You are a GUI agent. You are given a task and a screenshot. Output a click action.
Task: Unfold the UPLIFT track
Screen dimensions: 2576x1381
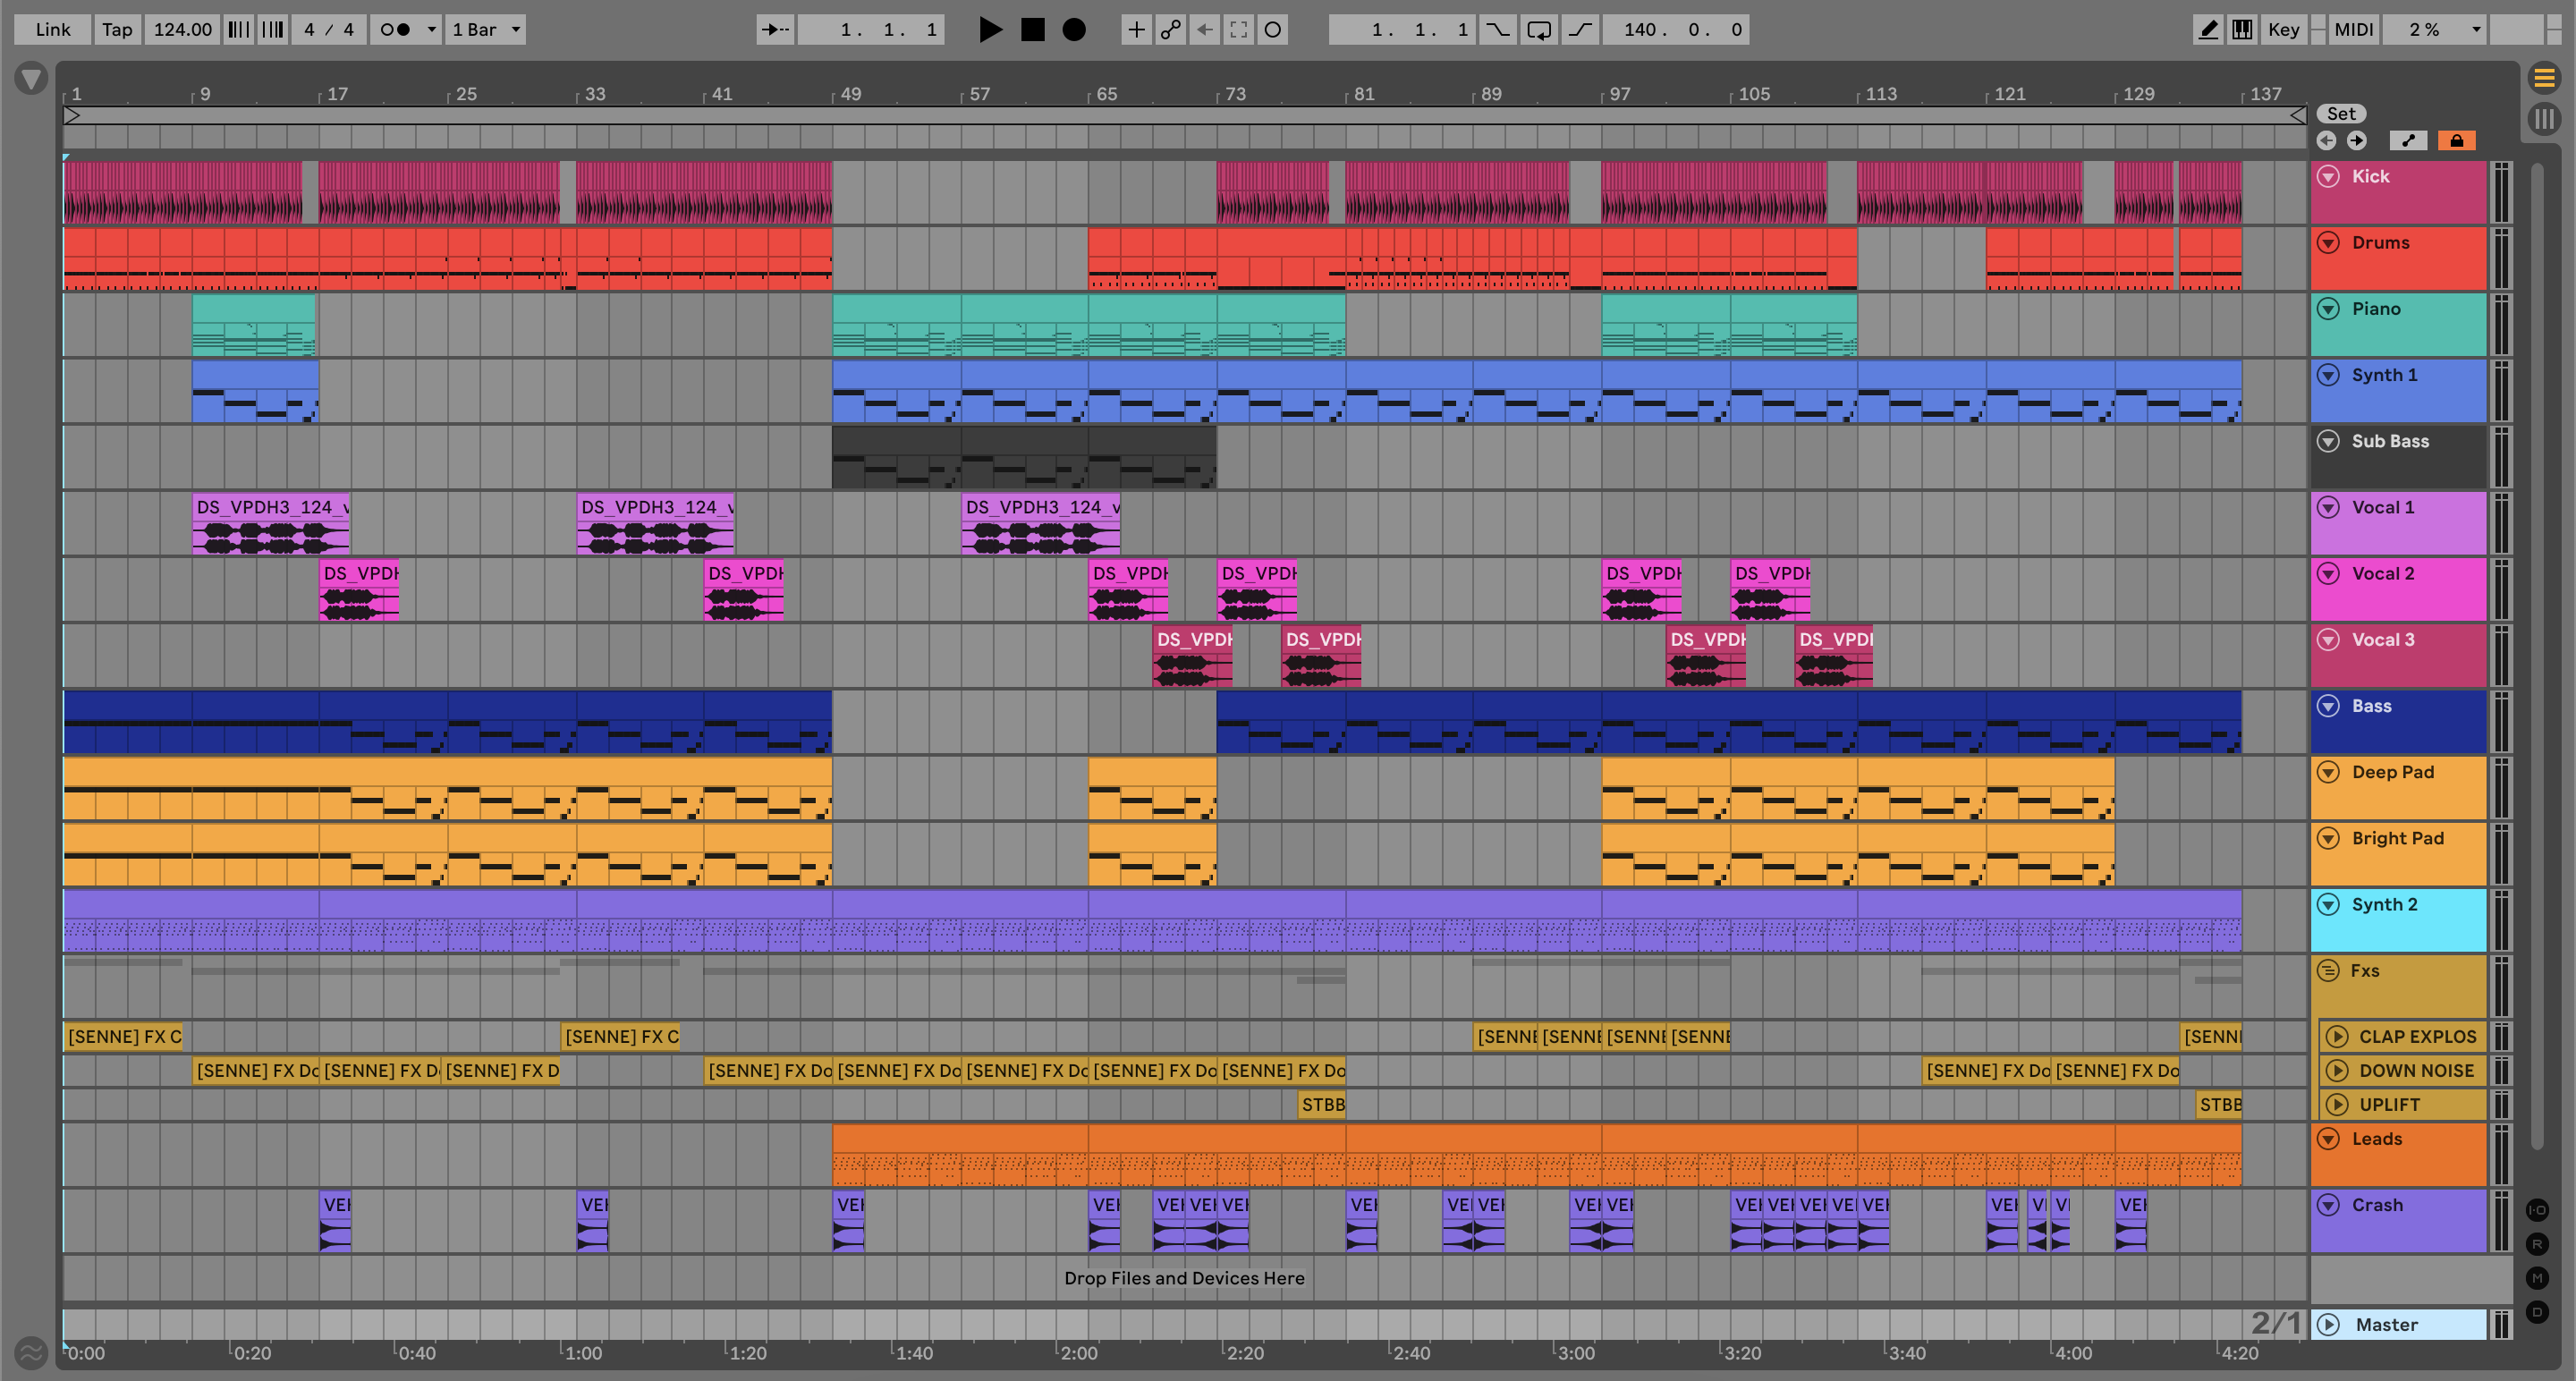click(x=2337, y=1105)
